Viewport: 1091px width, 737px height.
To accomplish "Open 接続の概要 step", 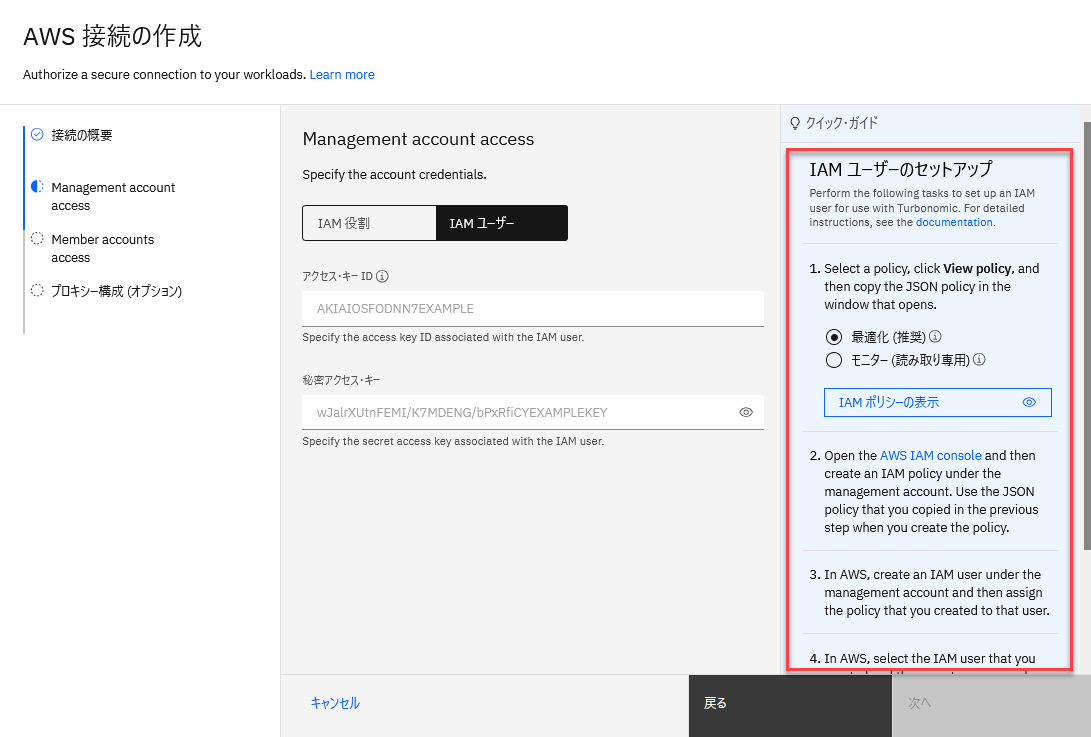I will click(81, 135).
